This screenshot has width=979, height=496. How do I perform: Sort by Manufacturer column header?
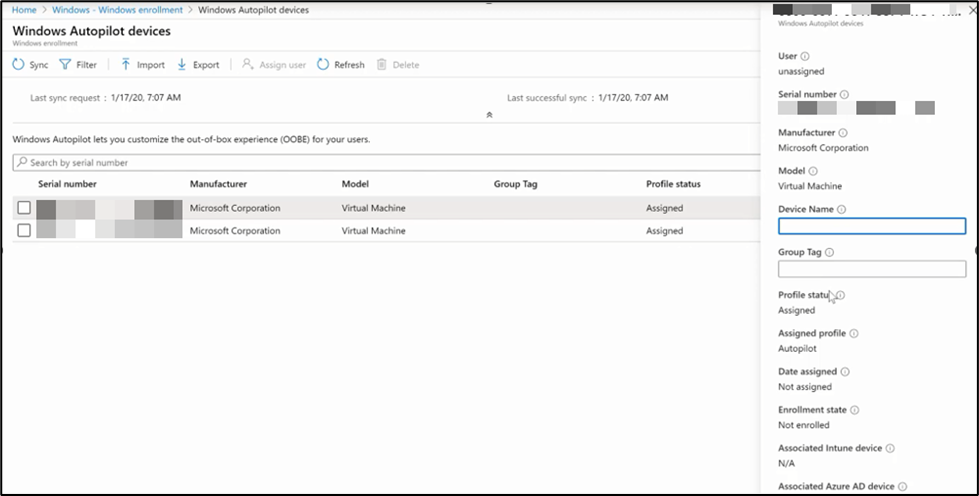click(219, 184)
